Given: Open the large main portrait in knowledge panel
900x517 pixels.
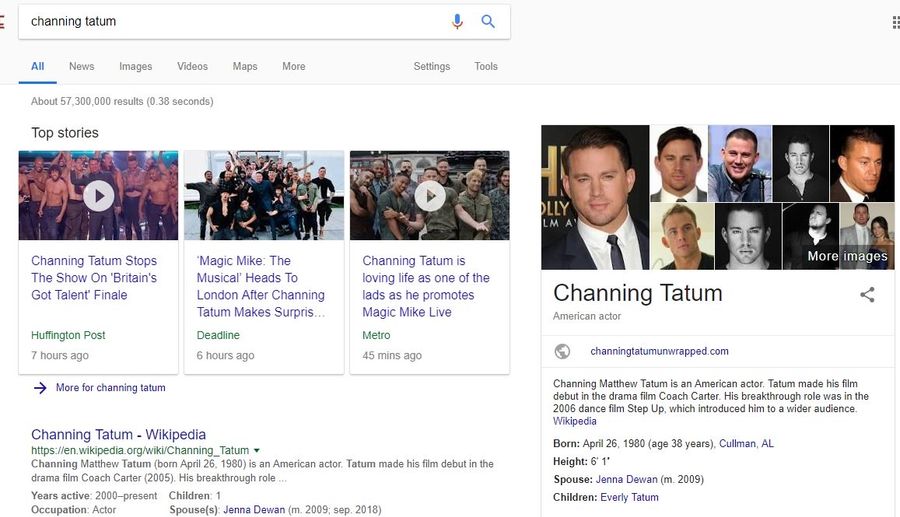Looking at the screenshot, I should 595,197.
